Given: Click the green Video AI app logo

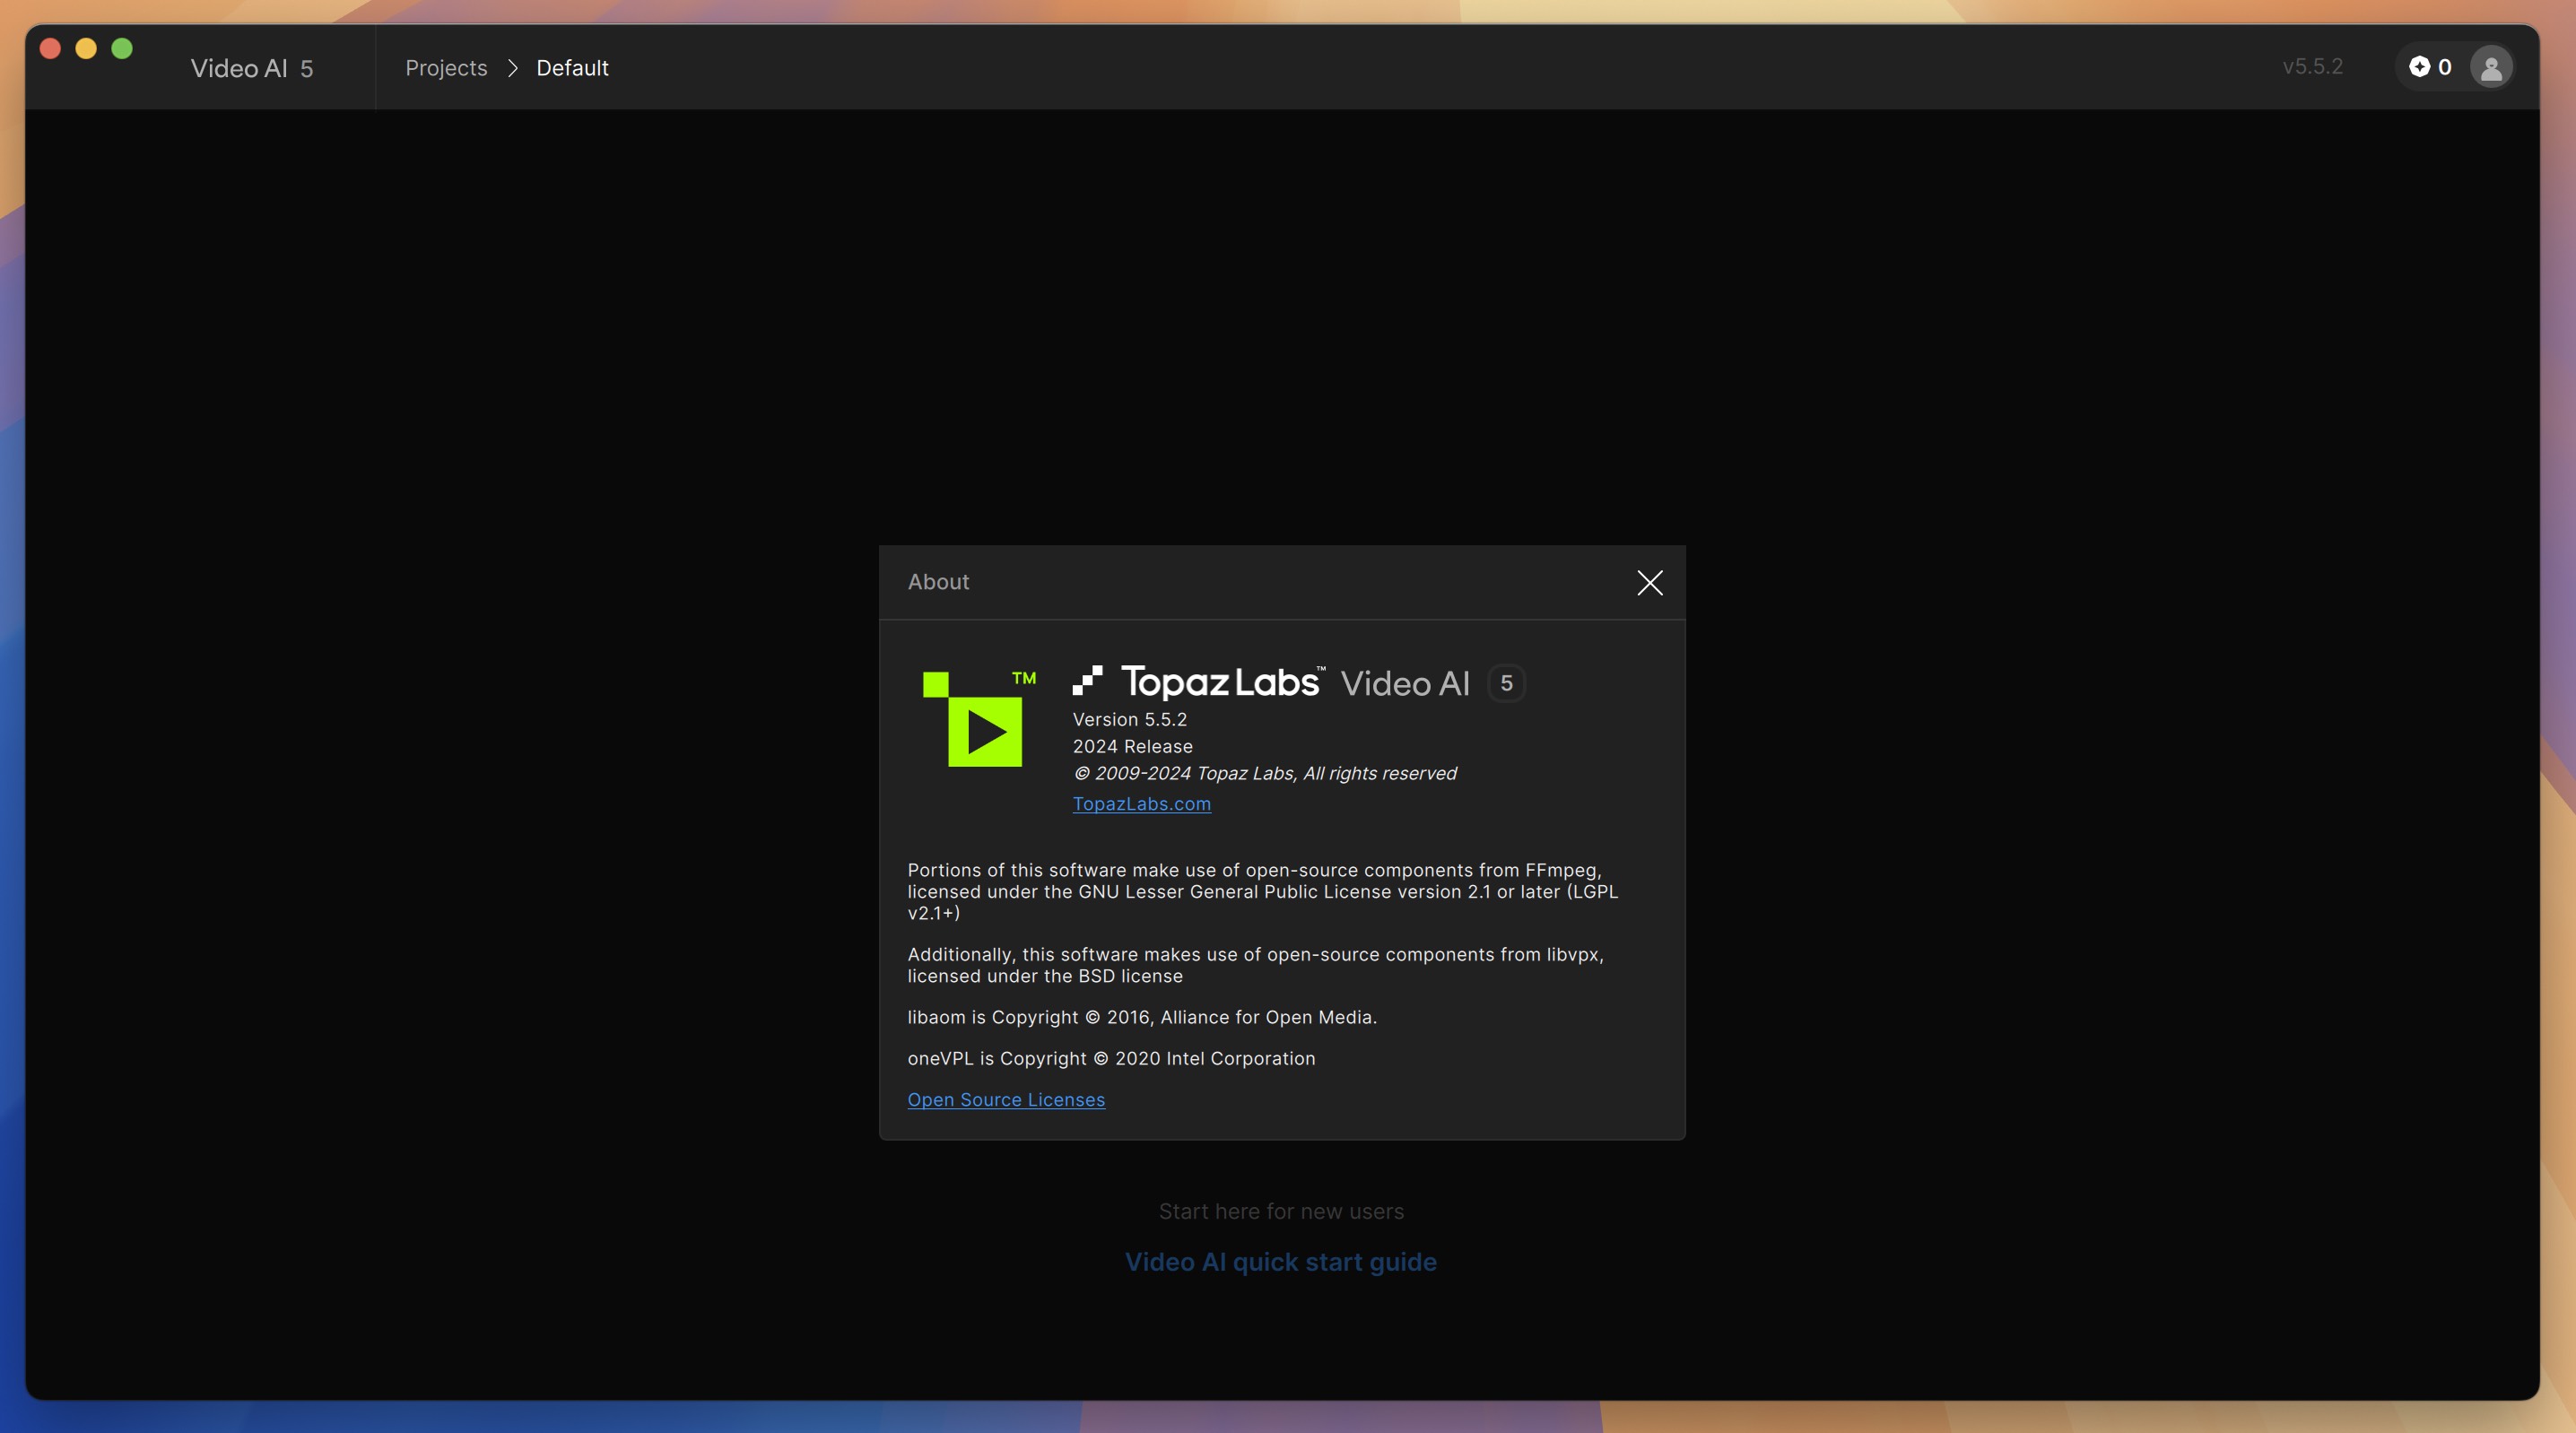Looking at the screenshot, I should (x=979, y=718).
